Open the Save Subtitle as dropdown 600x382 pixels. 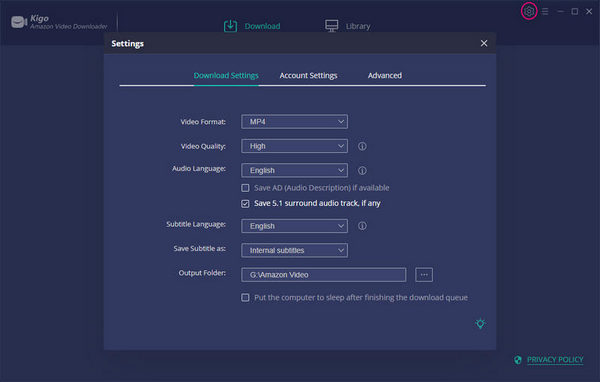(294, 250)
